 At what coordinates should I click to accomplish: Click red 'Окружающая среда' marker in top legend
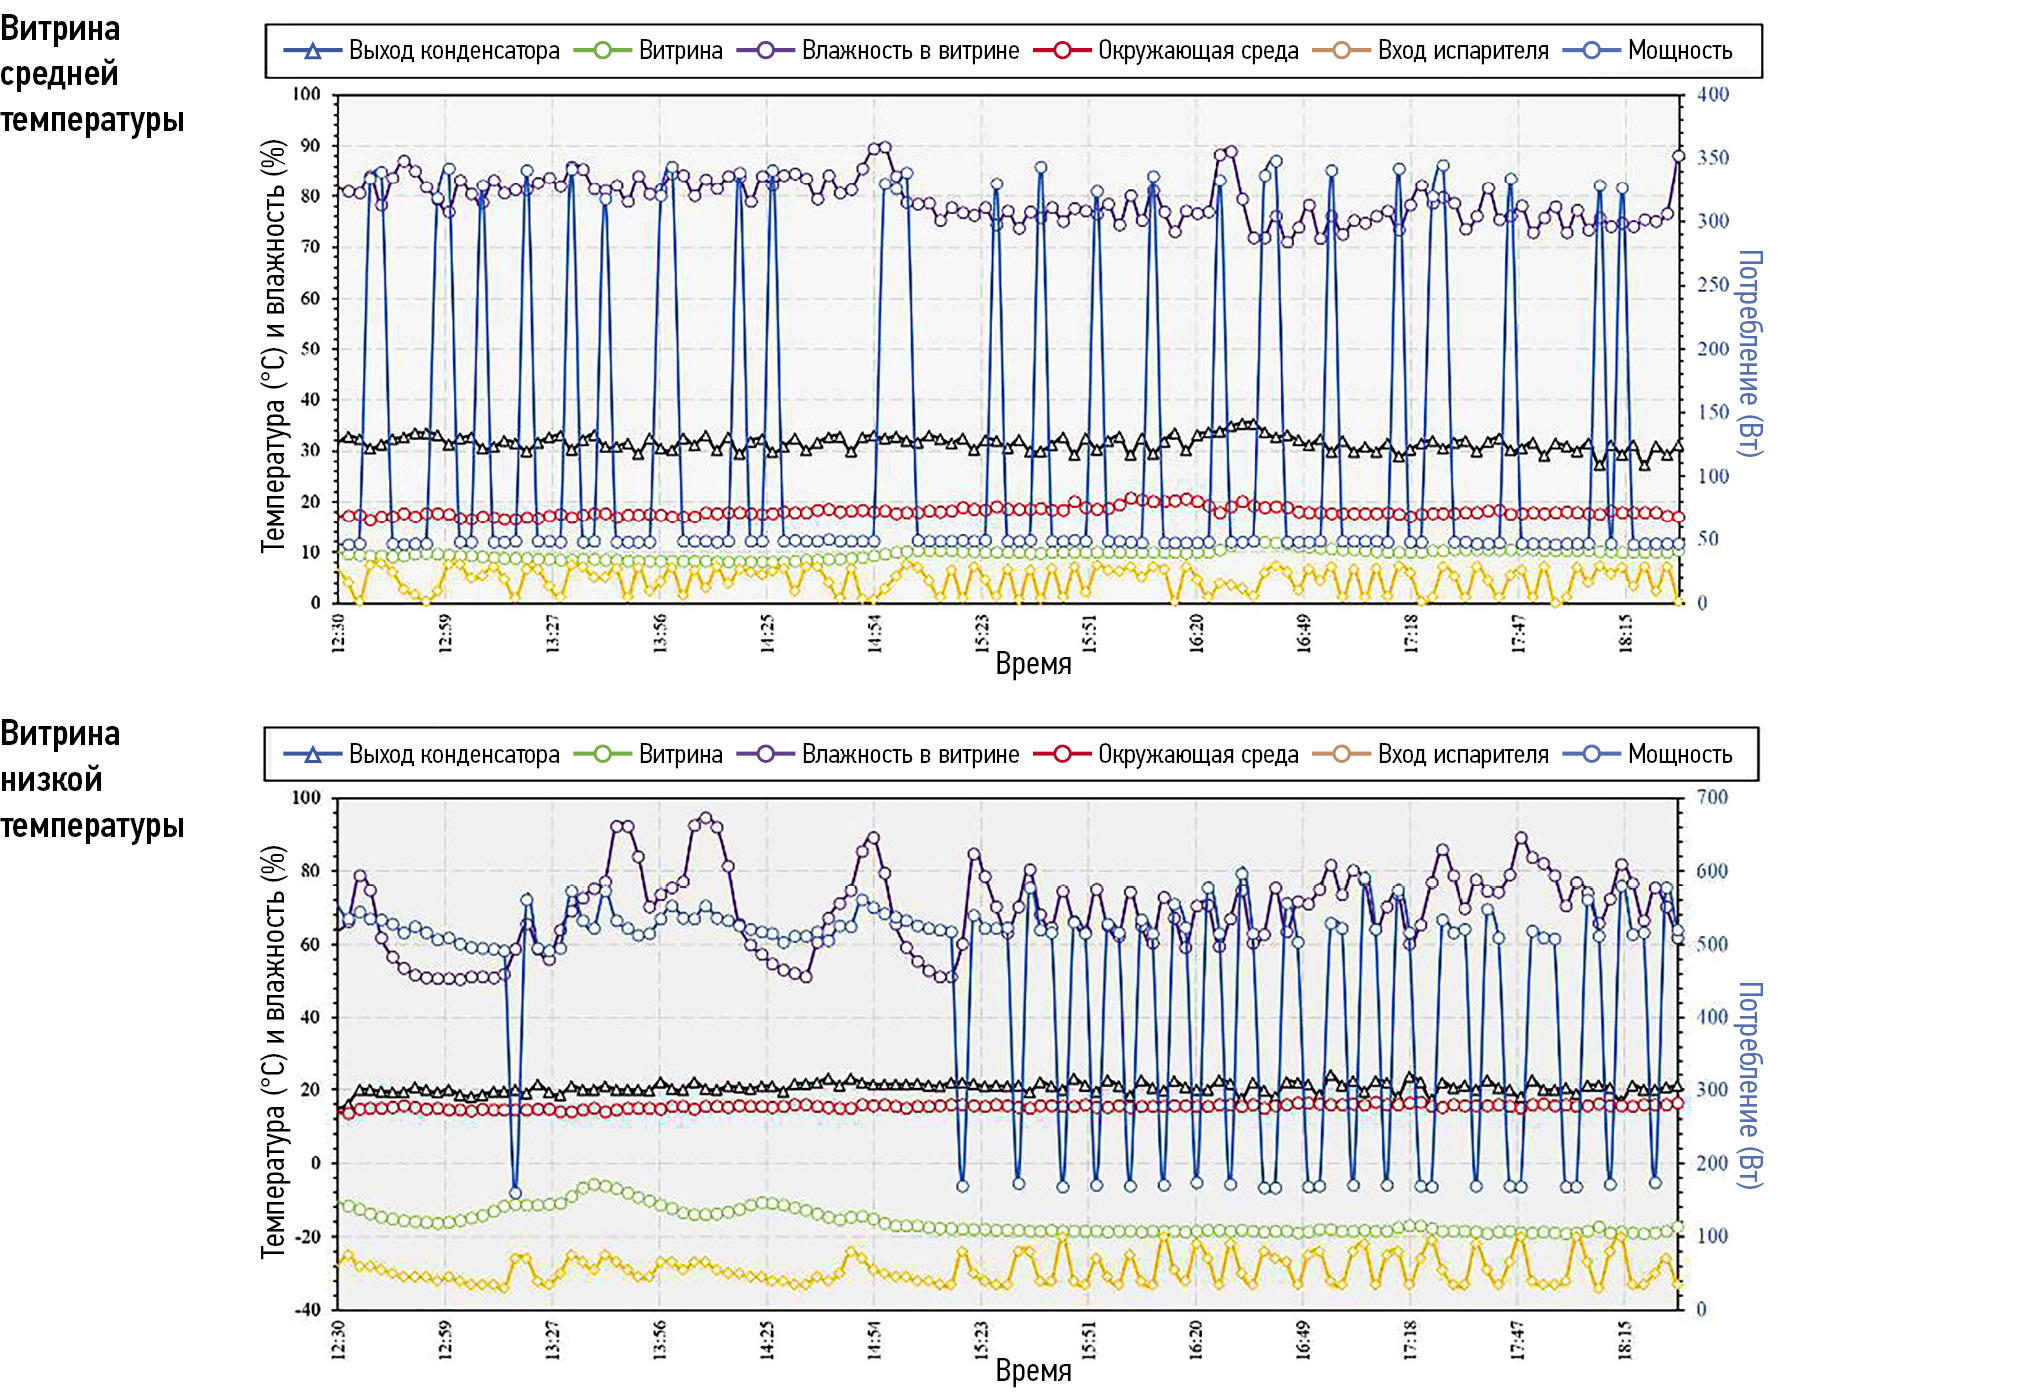coord(1062,50)
